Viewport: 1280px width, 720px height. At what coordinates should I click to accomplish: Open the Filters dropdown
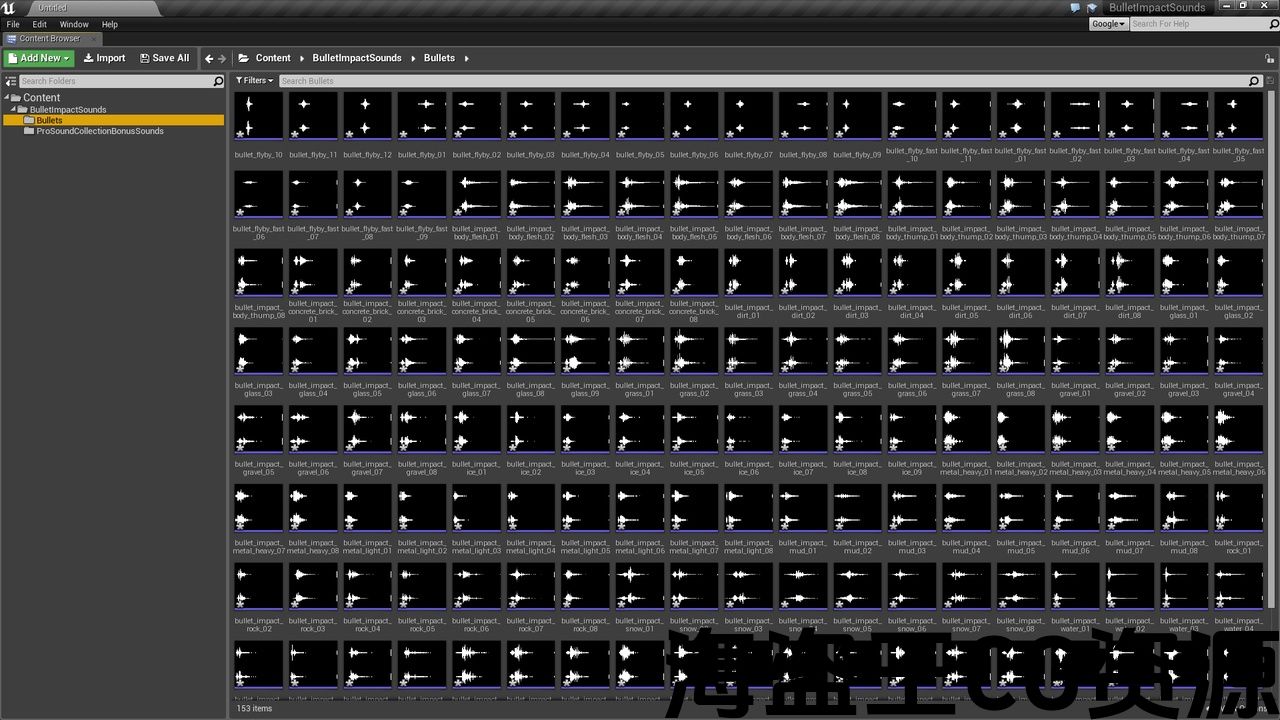[255, 81]
